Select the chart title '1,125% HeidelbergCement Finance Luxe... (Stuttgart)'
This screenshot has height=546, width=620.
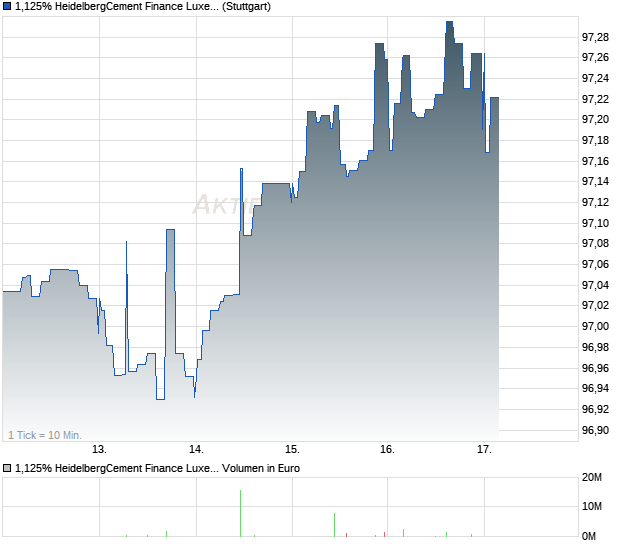coord(143,7)
